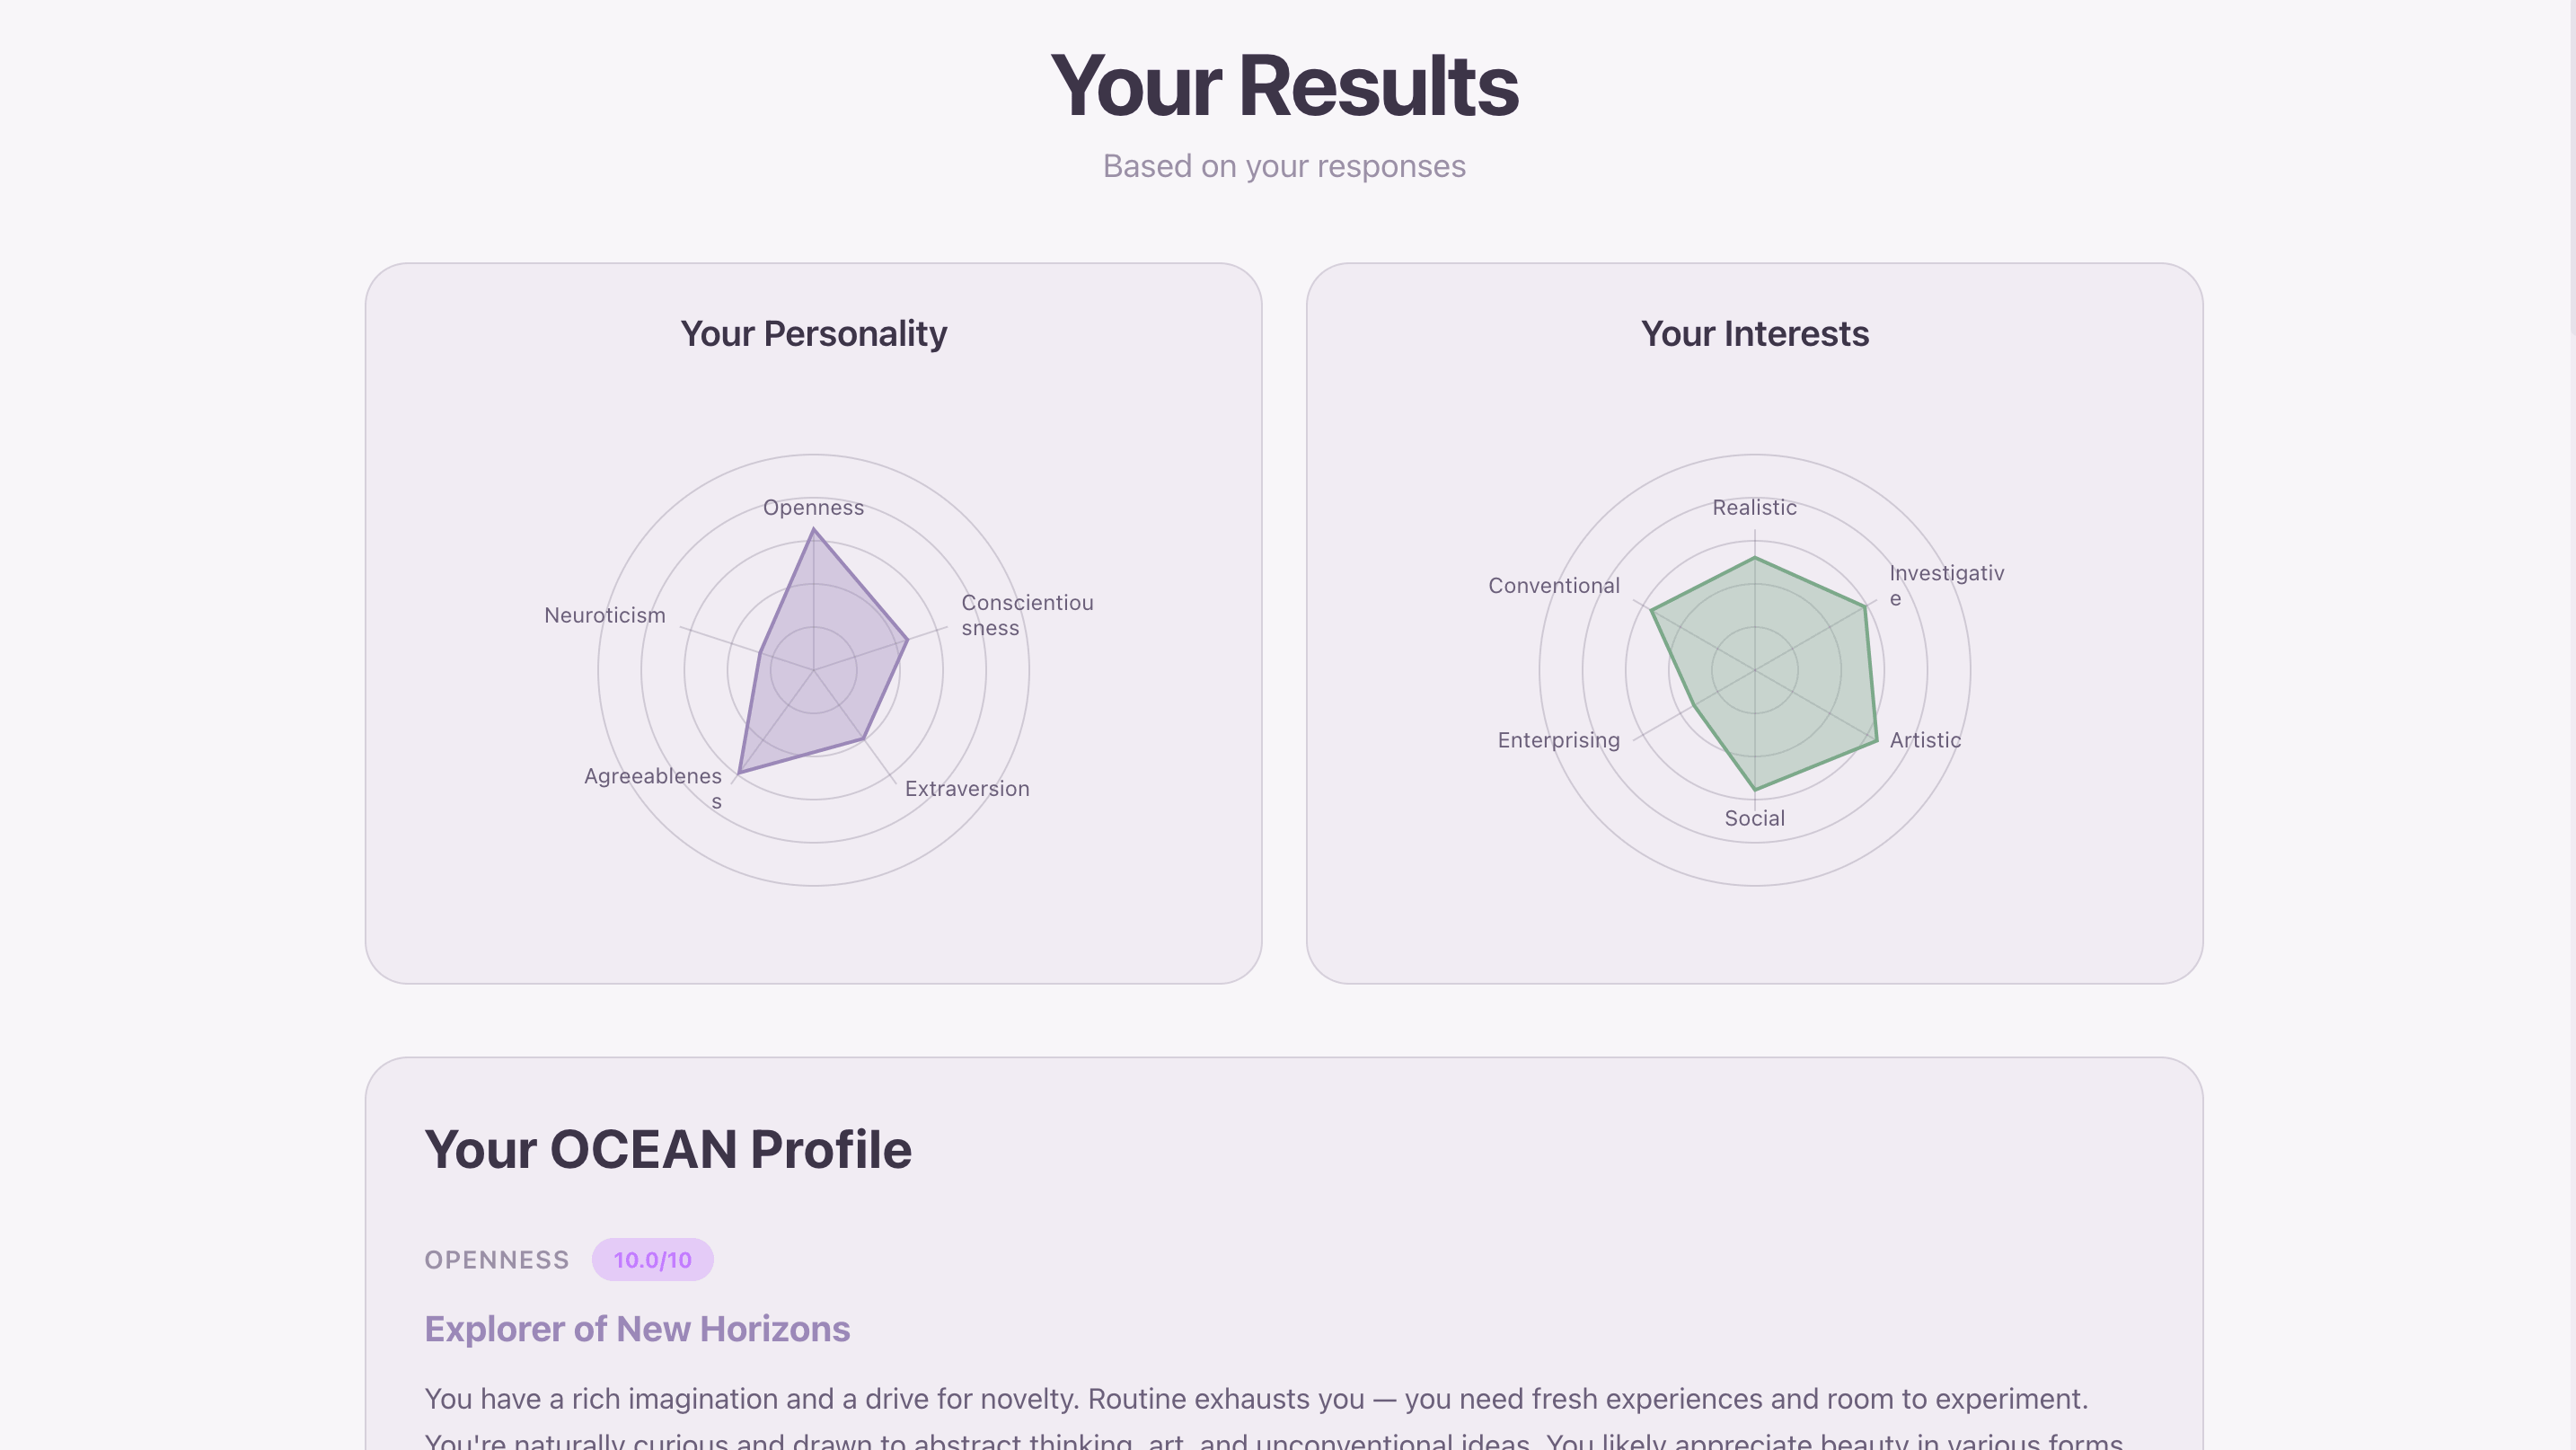The image size is (2576, 1450).
Task: Click the Explorer of New Horizons heading
Action: tap(637, 1328)
